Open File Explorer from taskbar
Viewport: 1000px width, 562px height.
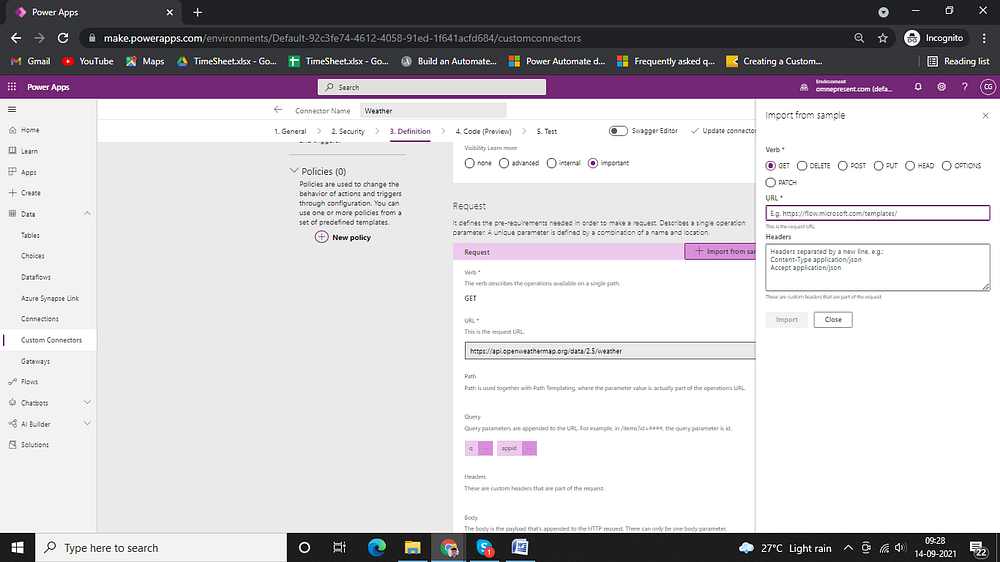tap(413, 547)
